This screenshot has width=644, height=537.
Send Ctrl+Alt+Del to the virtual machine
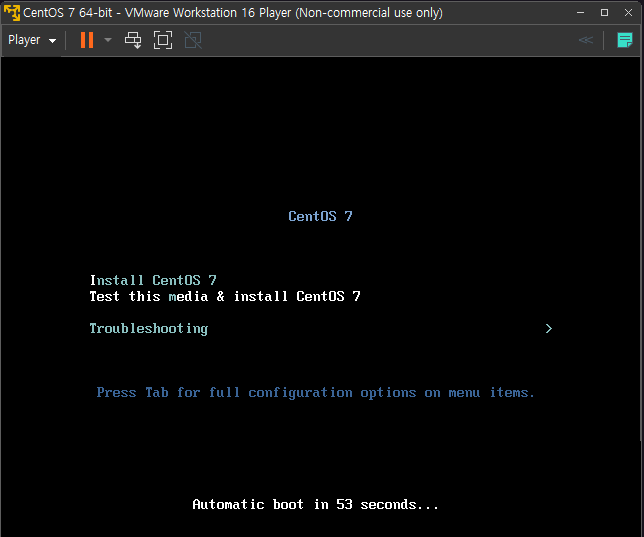tap(133, 40)
